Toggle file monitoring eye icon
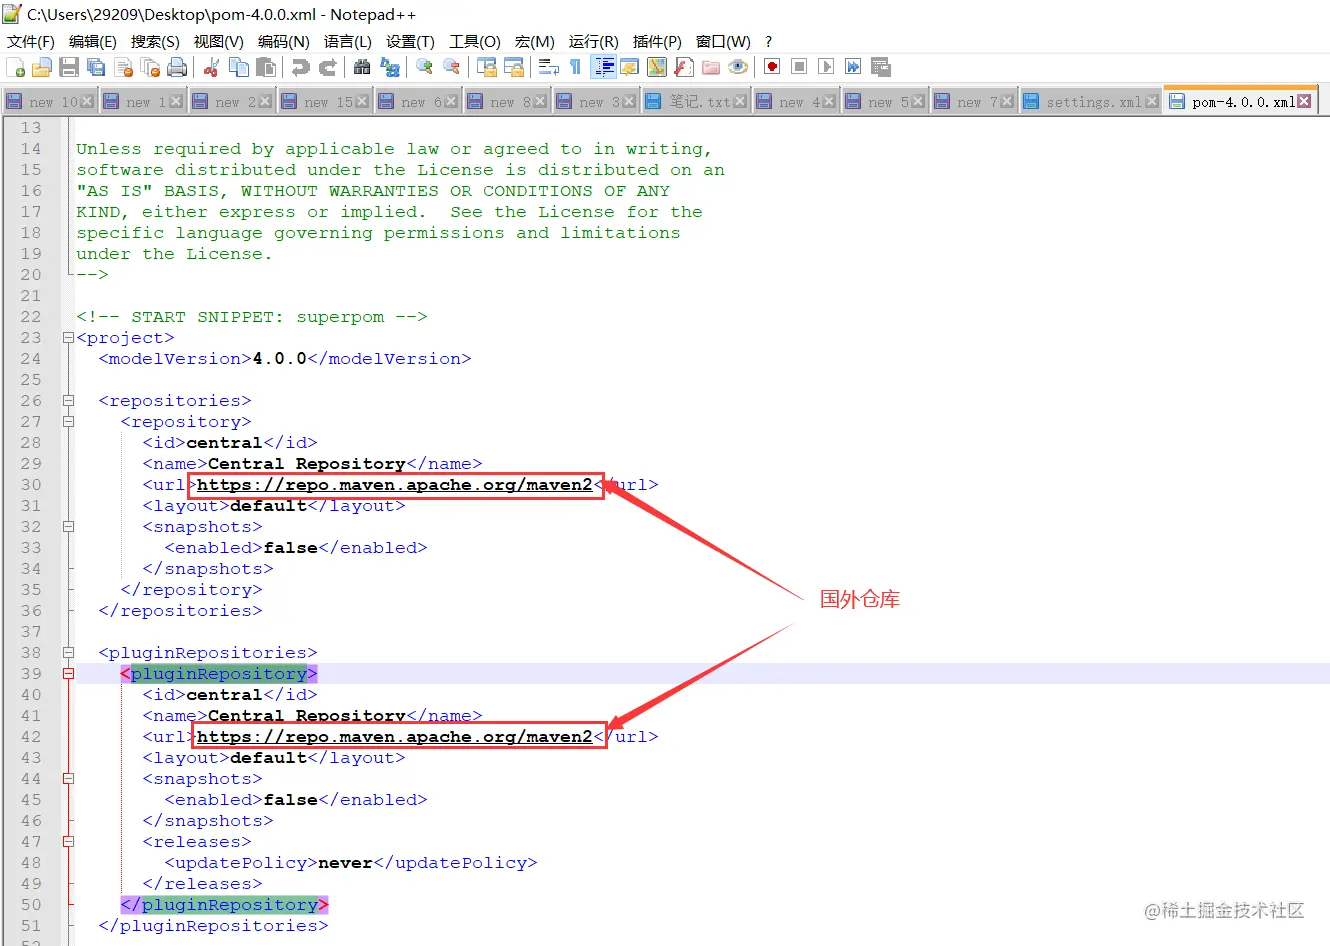Viewport: 1330px width, 946px height. pyautogui.click(x=738, y=67)
